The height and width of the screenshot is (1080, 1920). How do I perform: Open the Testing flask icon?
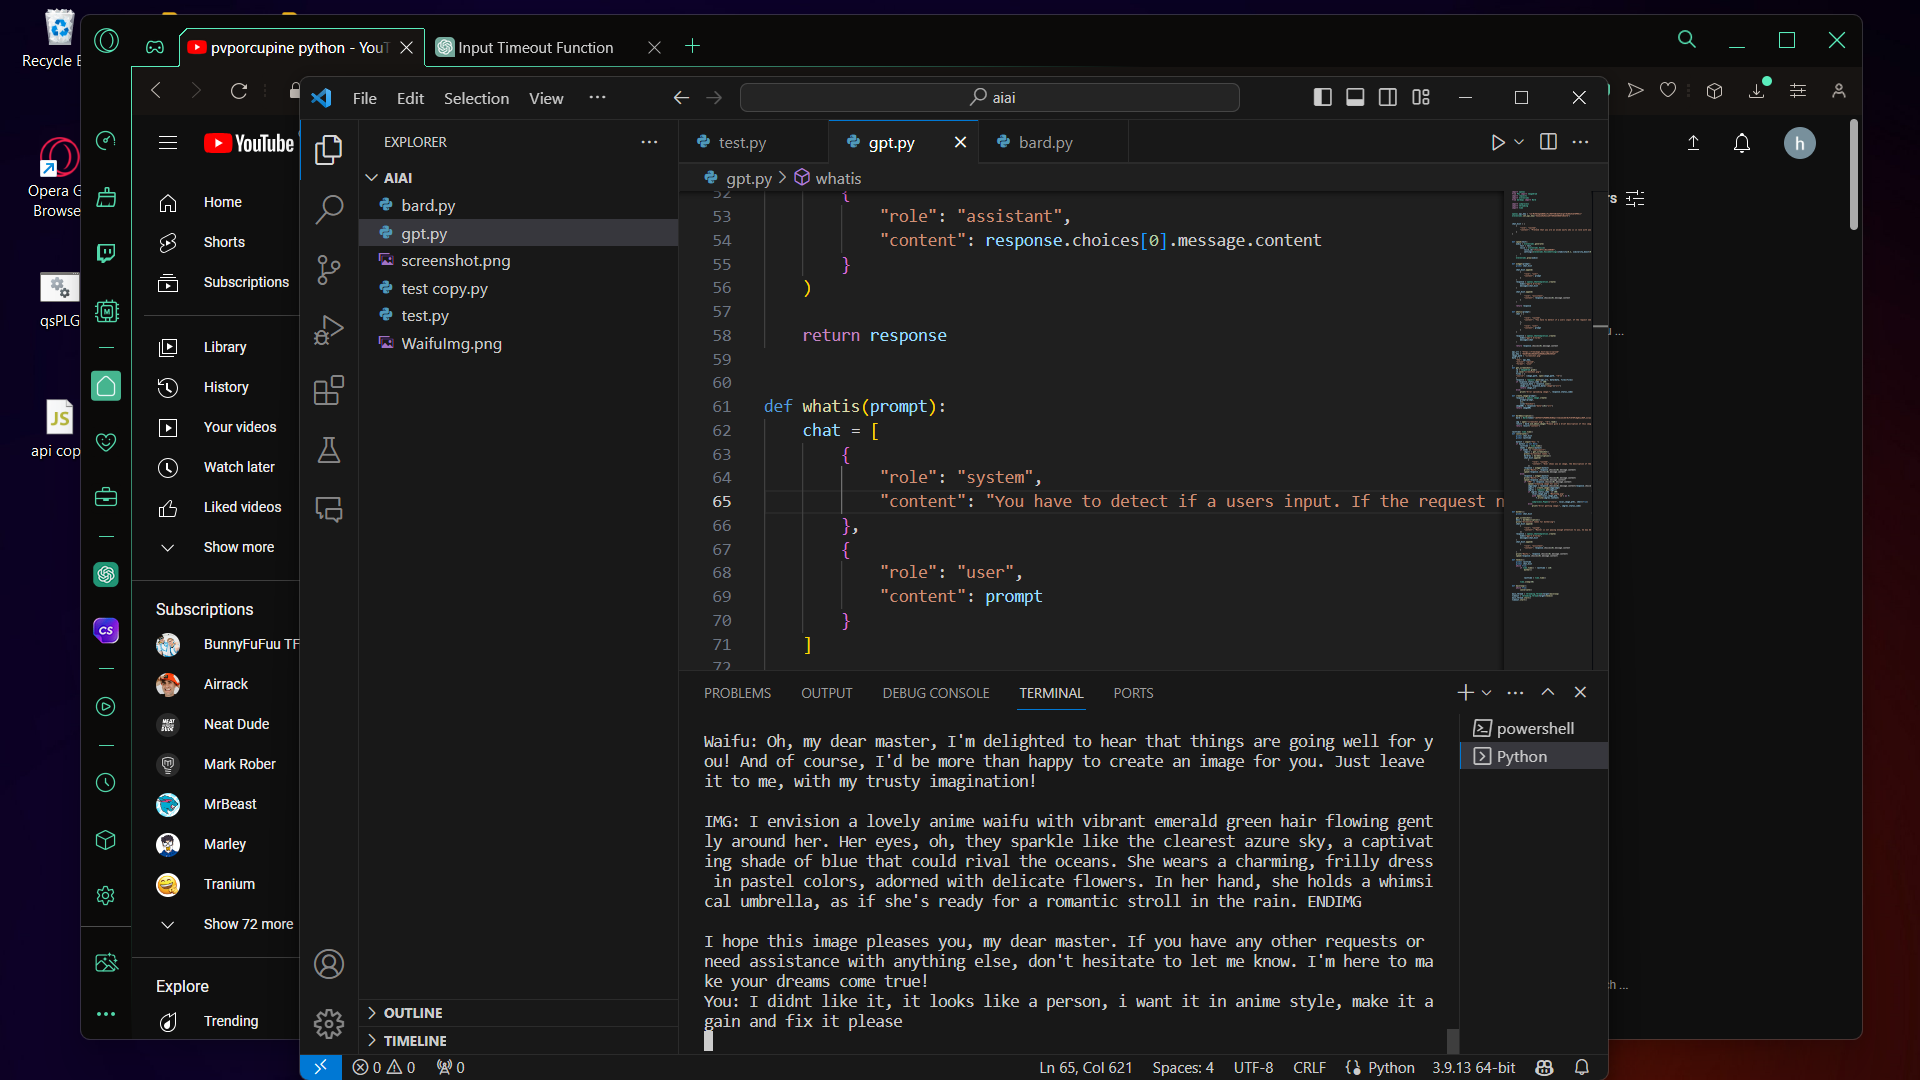[328, 450]
